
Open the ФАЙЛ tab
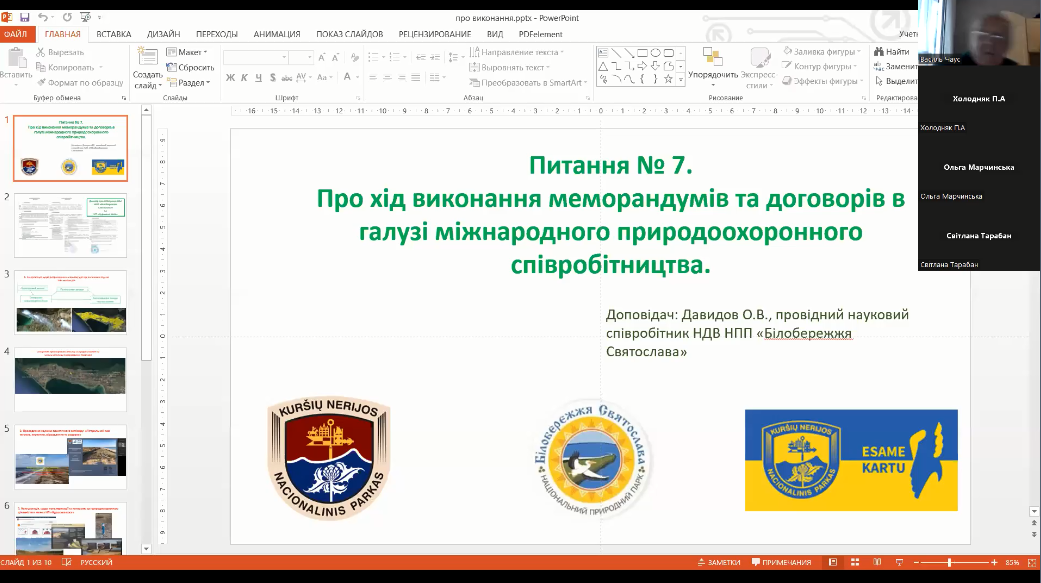[16, 34]
